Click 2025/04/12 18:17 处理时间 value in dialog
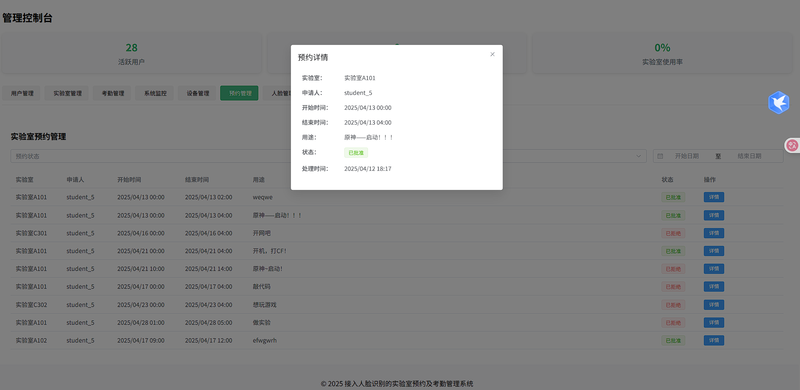800x390 pixels. point(368,168)
